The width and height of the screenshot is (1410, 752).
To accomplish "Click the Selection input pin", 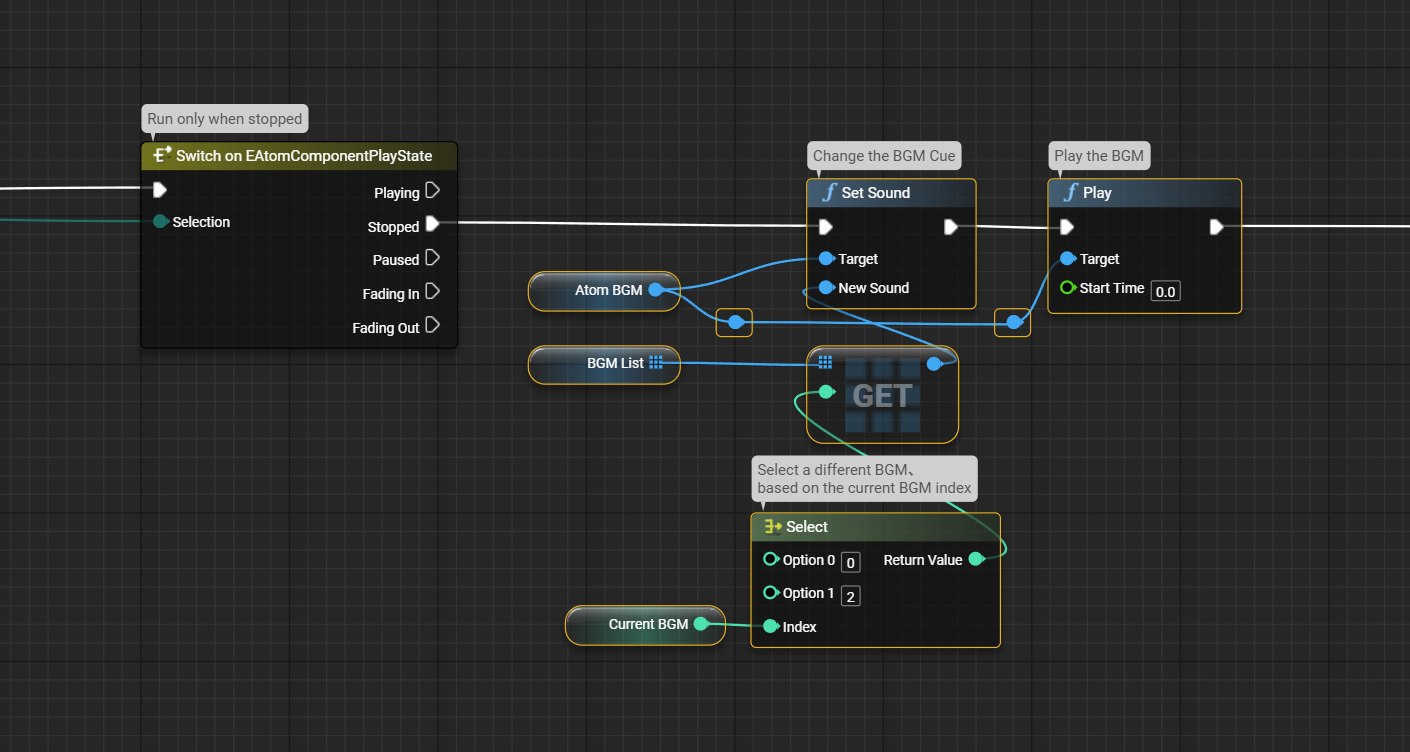I will [x=160, y=222].
